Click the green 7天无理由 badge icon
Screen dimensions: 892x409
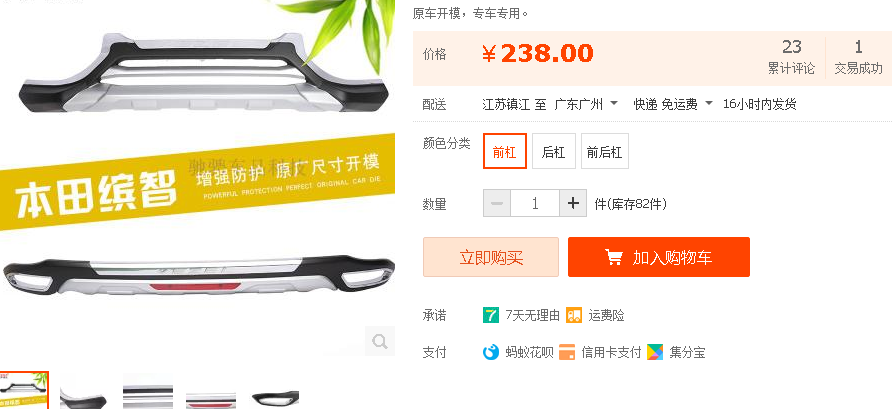click(490, 315)
